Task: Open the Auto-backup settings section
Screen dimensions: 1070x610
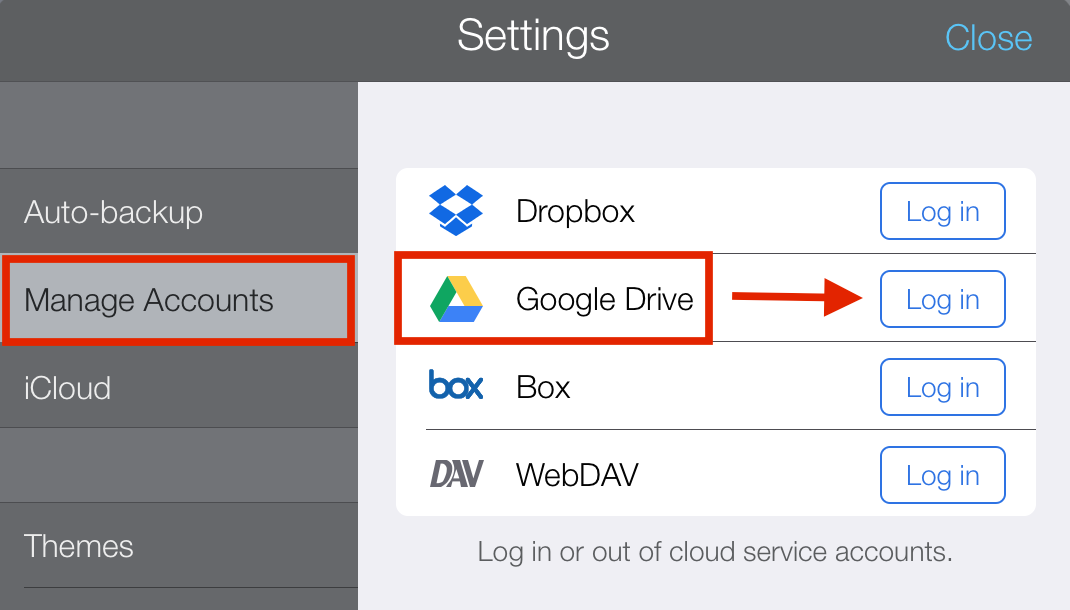Action: point(179,212)
